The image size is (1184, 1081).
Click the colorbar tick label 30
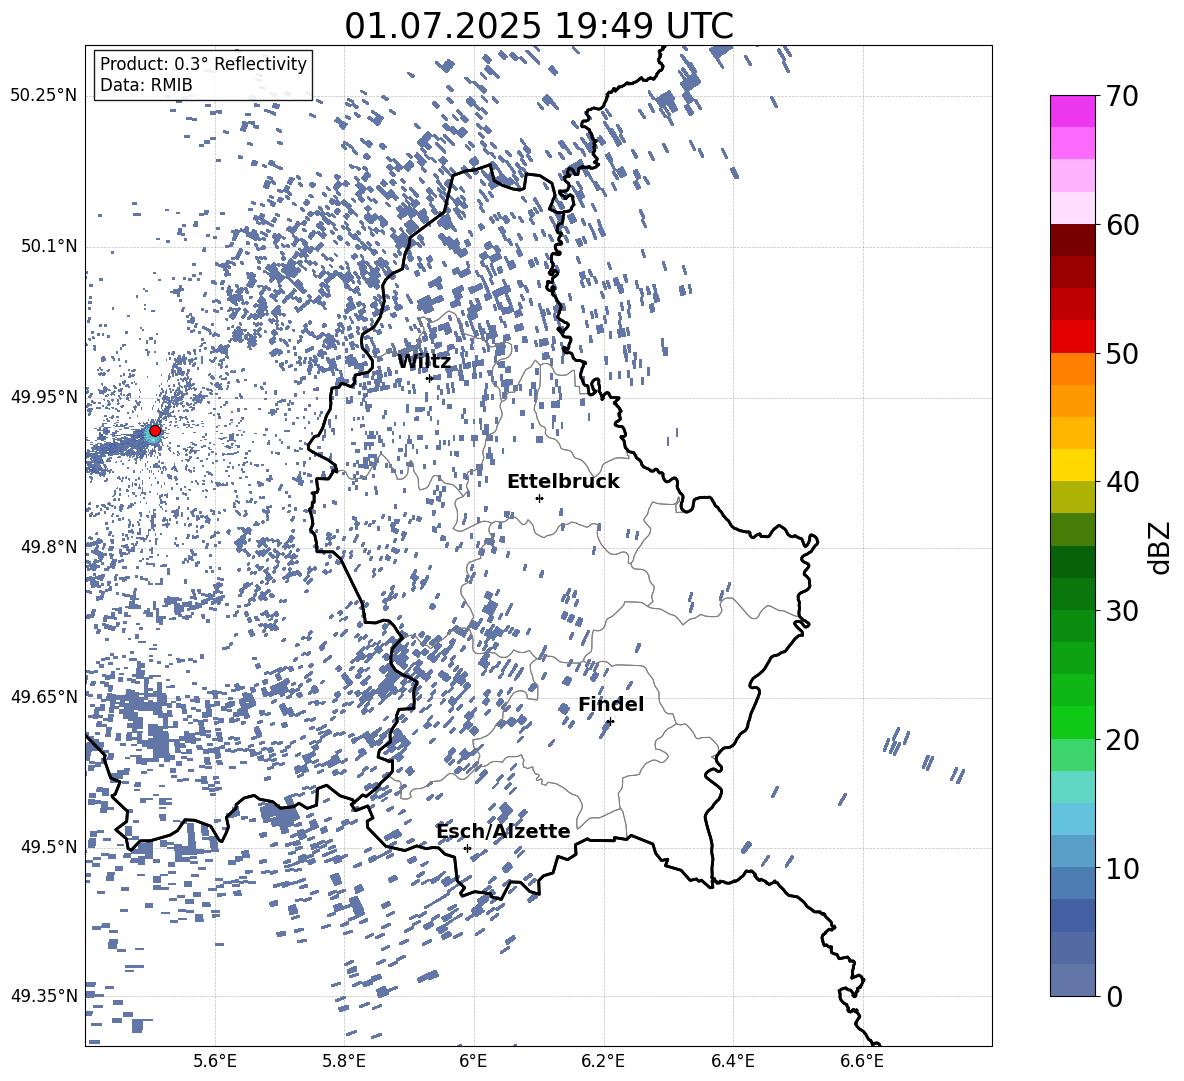(x=1123, y=611)
